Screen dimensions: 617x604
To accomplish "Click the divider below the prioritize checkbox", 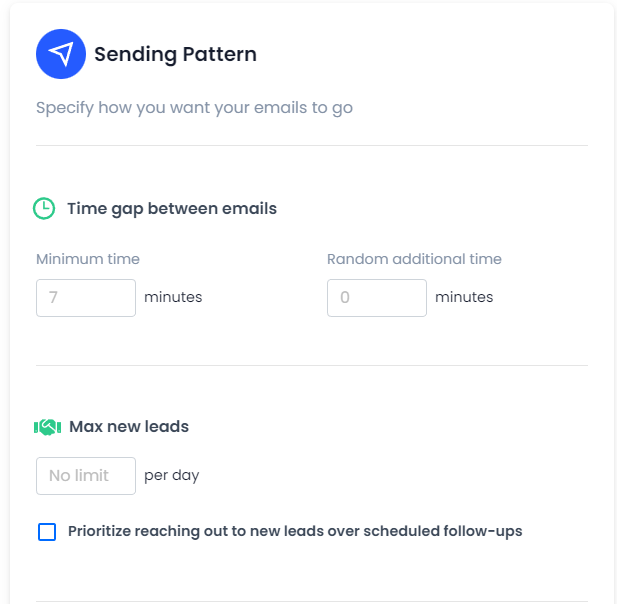I will tap(312, 601).
